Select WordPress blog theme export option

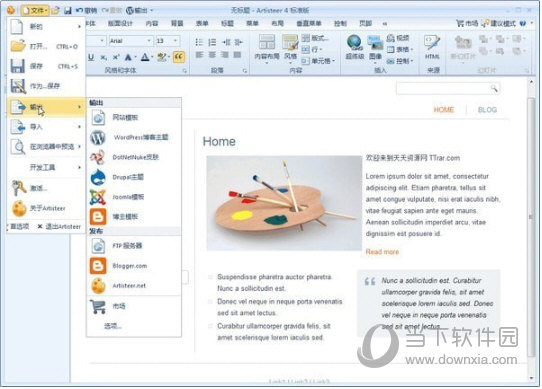pos(134,137)
